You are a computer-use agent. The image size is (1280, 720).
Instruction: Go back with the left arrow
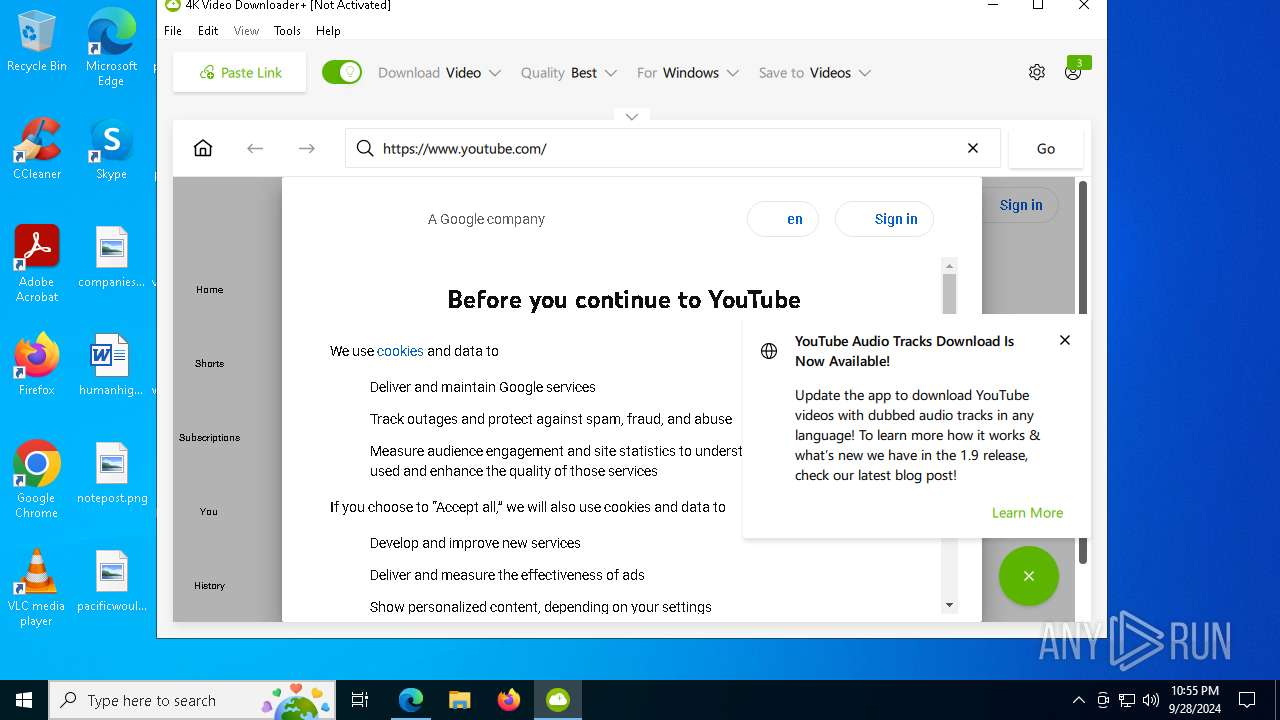[x=255, y=148]
